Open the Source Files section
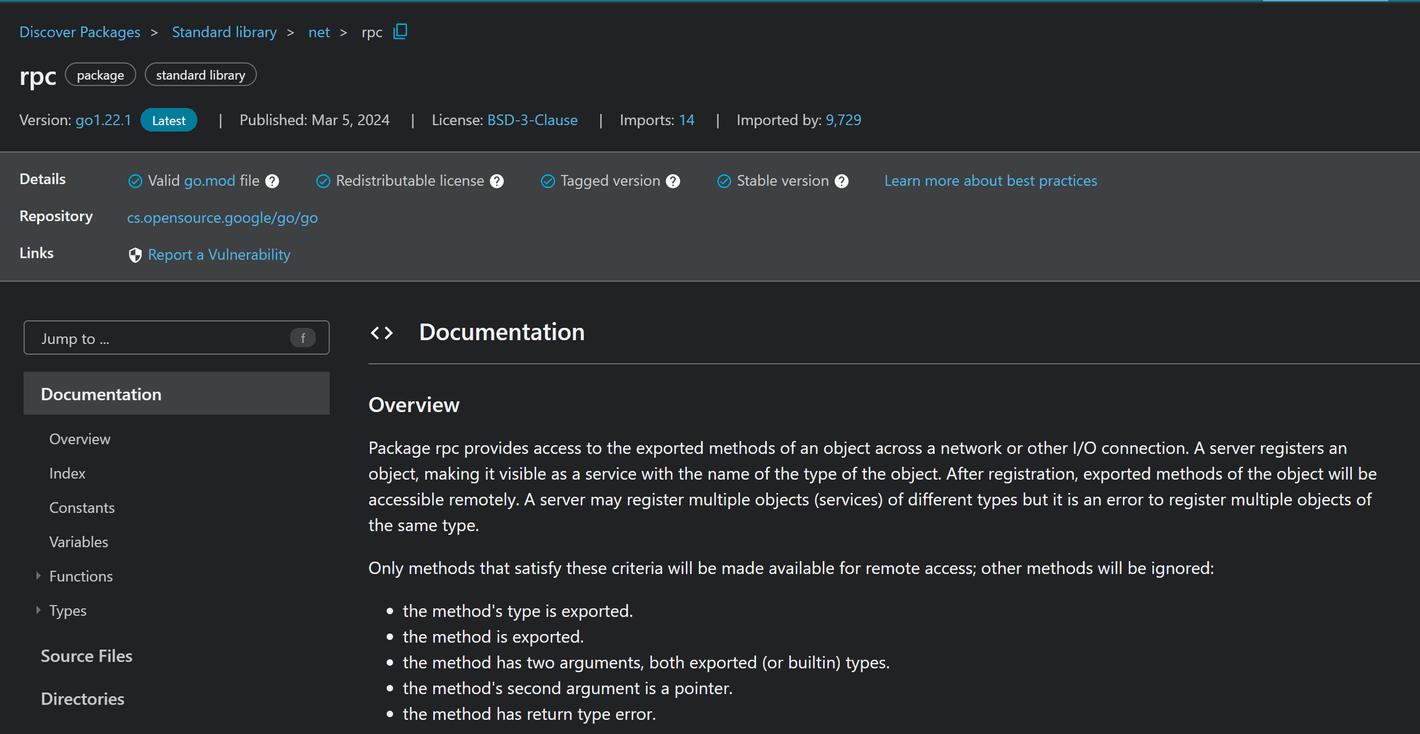1420x734 pixels. 86,656
